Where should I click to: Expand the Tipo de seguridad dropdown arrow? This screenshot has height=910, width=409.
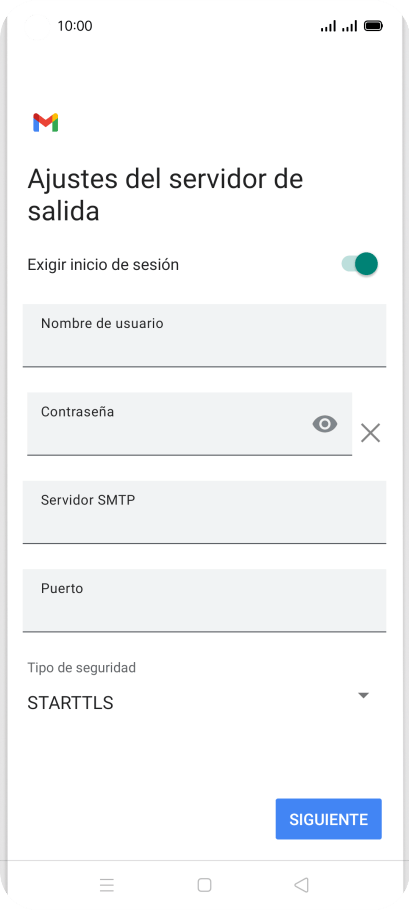364,695
